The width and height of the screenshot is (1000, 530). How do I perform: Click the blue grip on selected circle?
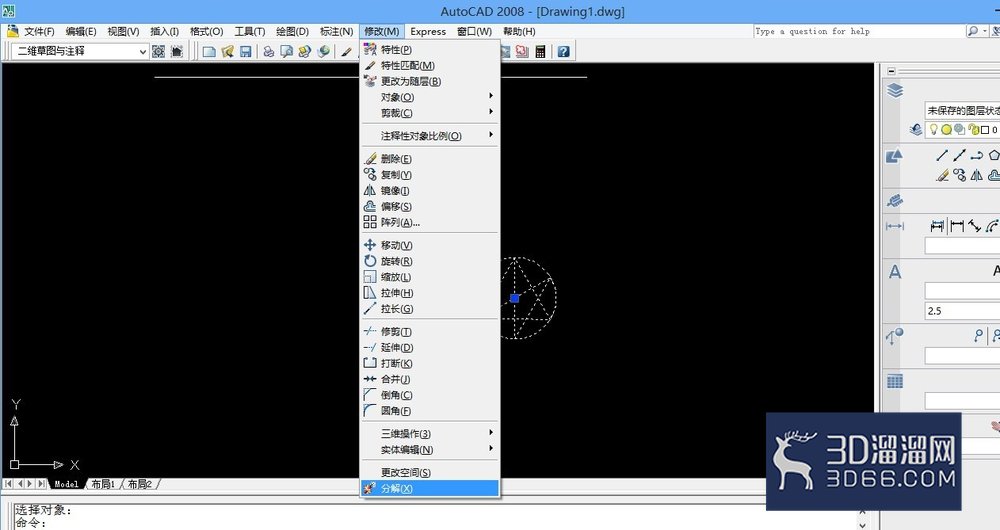[515, 298]
